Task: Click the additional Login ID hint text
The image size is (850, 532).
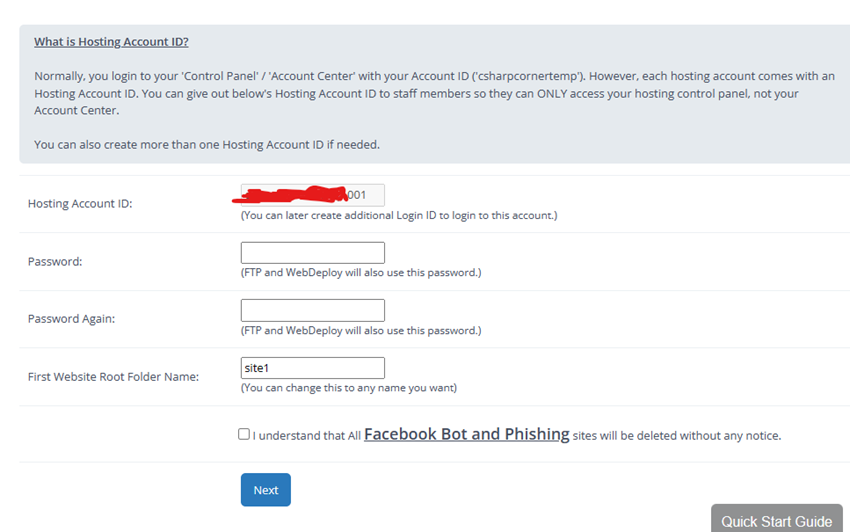Action: click(398, 215)
